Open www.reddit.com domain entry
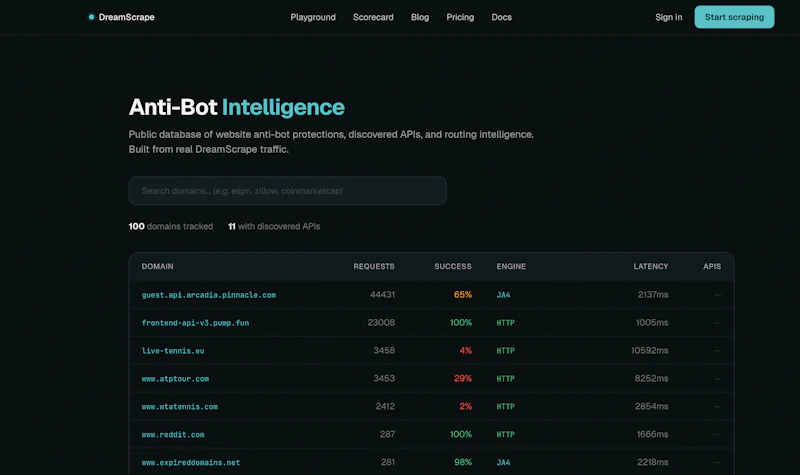Viewport: 800px width, 475px height. coord(173,435)
